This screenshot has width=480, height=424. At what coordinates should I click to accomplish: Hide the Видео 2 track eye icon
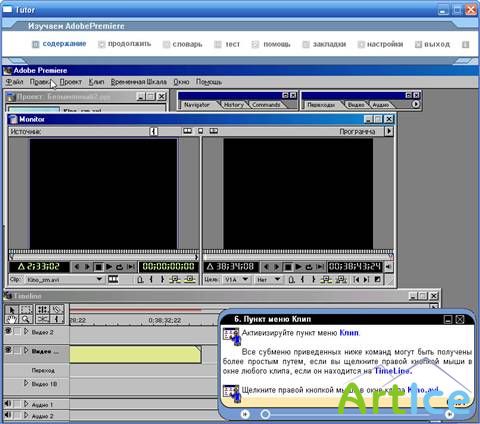coord(8,331)
